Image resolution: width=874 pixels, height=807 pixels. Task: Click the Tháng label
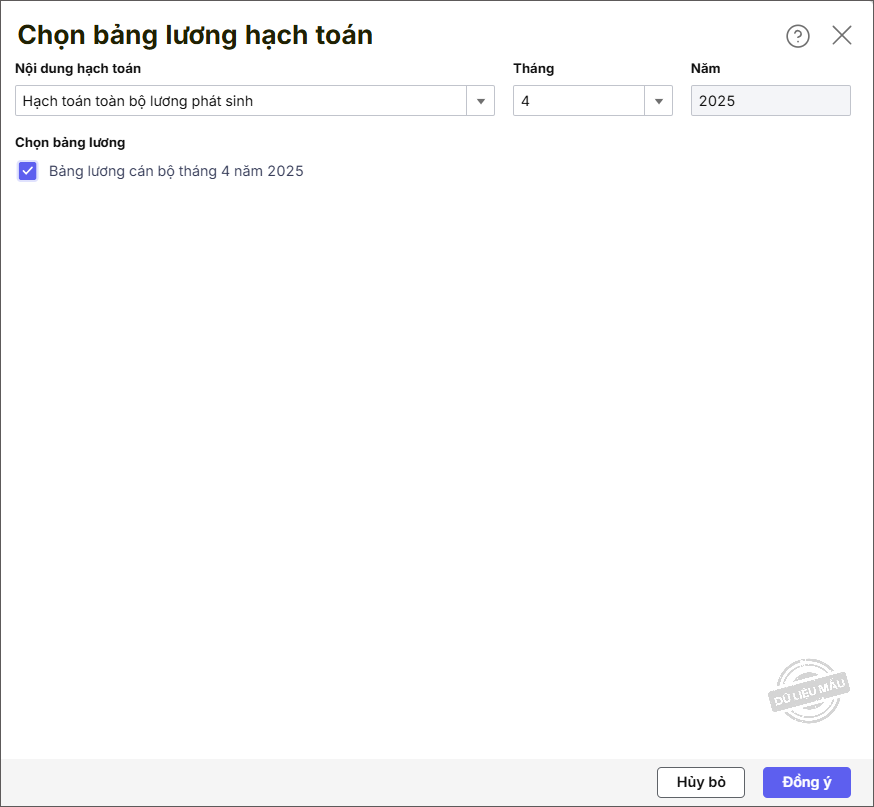pos(533,69)
